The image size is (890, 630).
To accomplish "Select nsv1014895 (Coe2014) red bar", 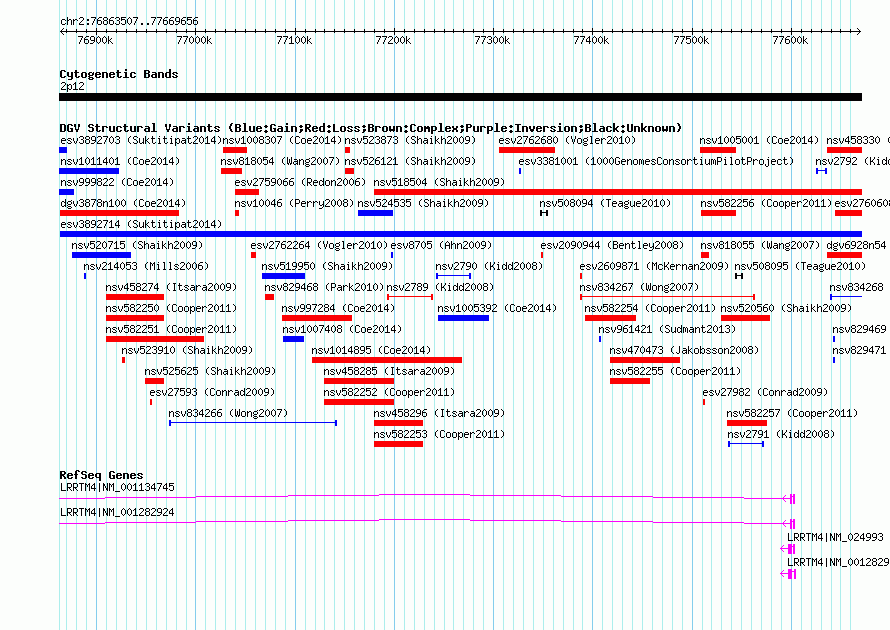I will (387, 360).
